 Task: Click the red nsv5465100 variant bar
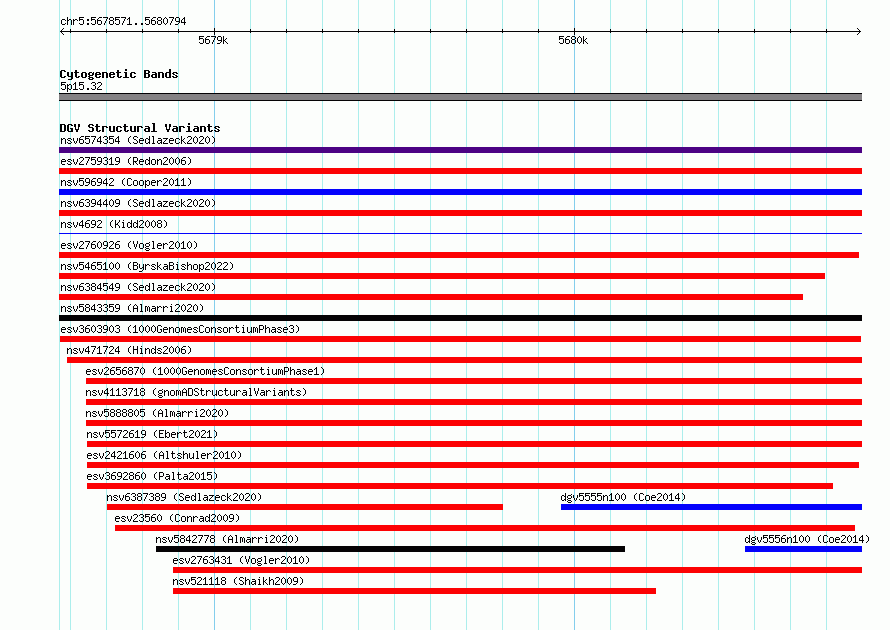point(442,276)
